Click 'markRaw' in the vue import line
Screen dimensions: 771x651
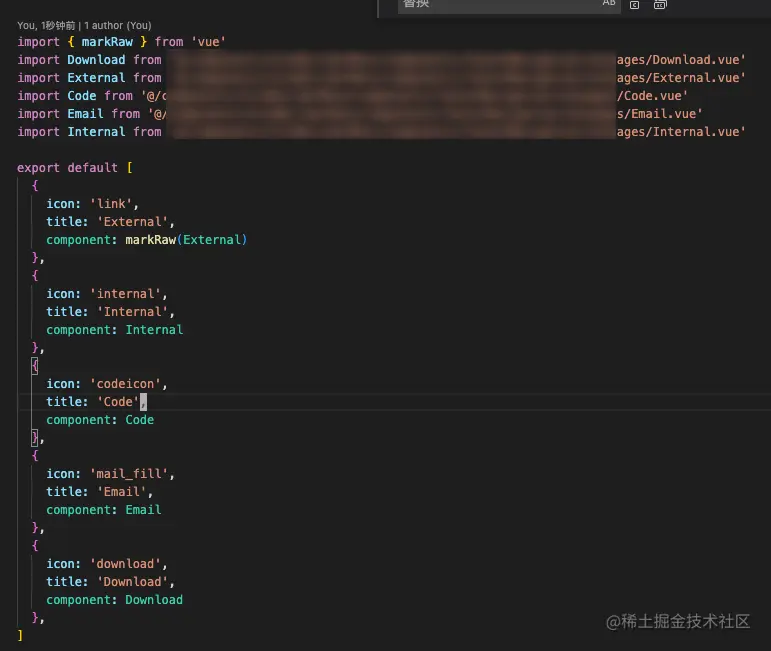pos(107,42)
